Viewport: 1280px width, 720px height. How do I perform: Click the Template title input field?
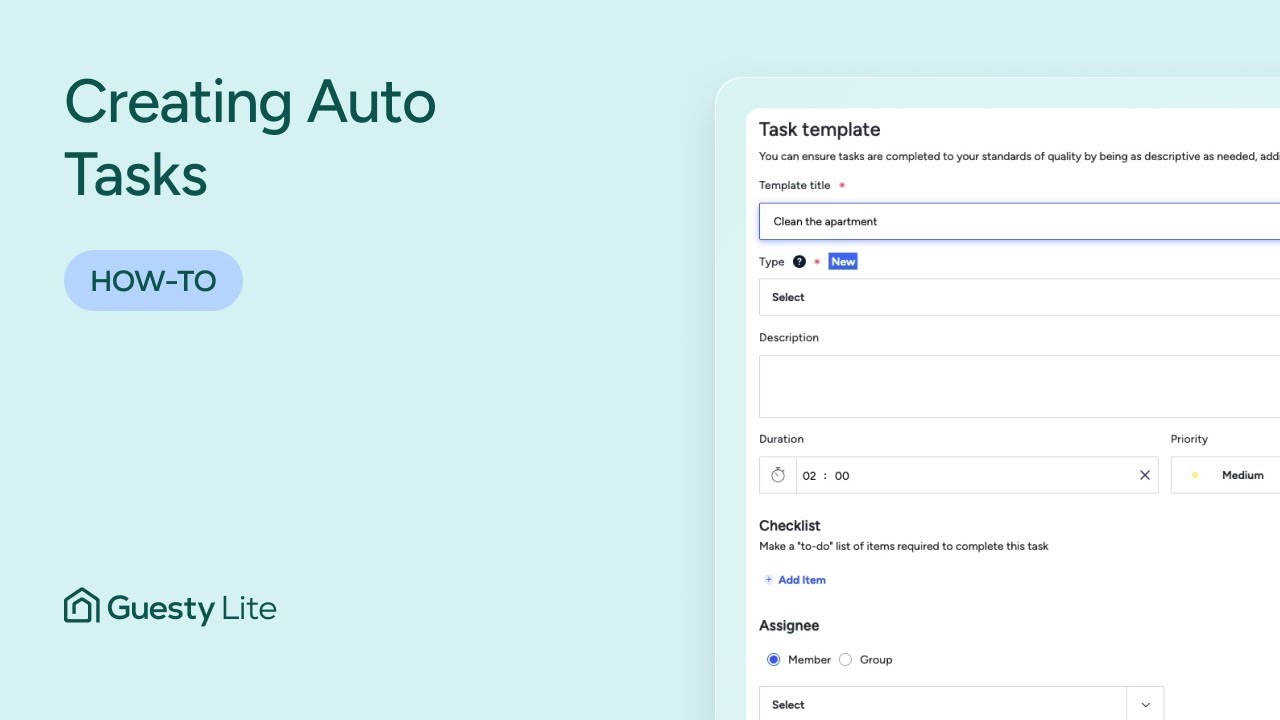[x=1020, y=222]
